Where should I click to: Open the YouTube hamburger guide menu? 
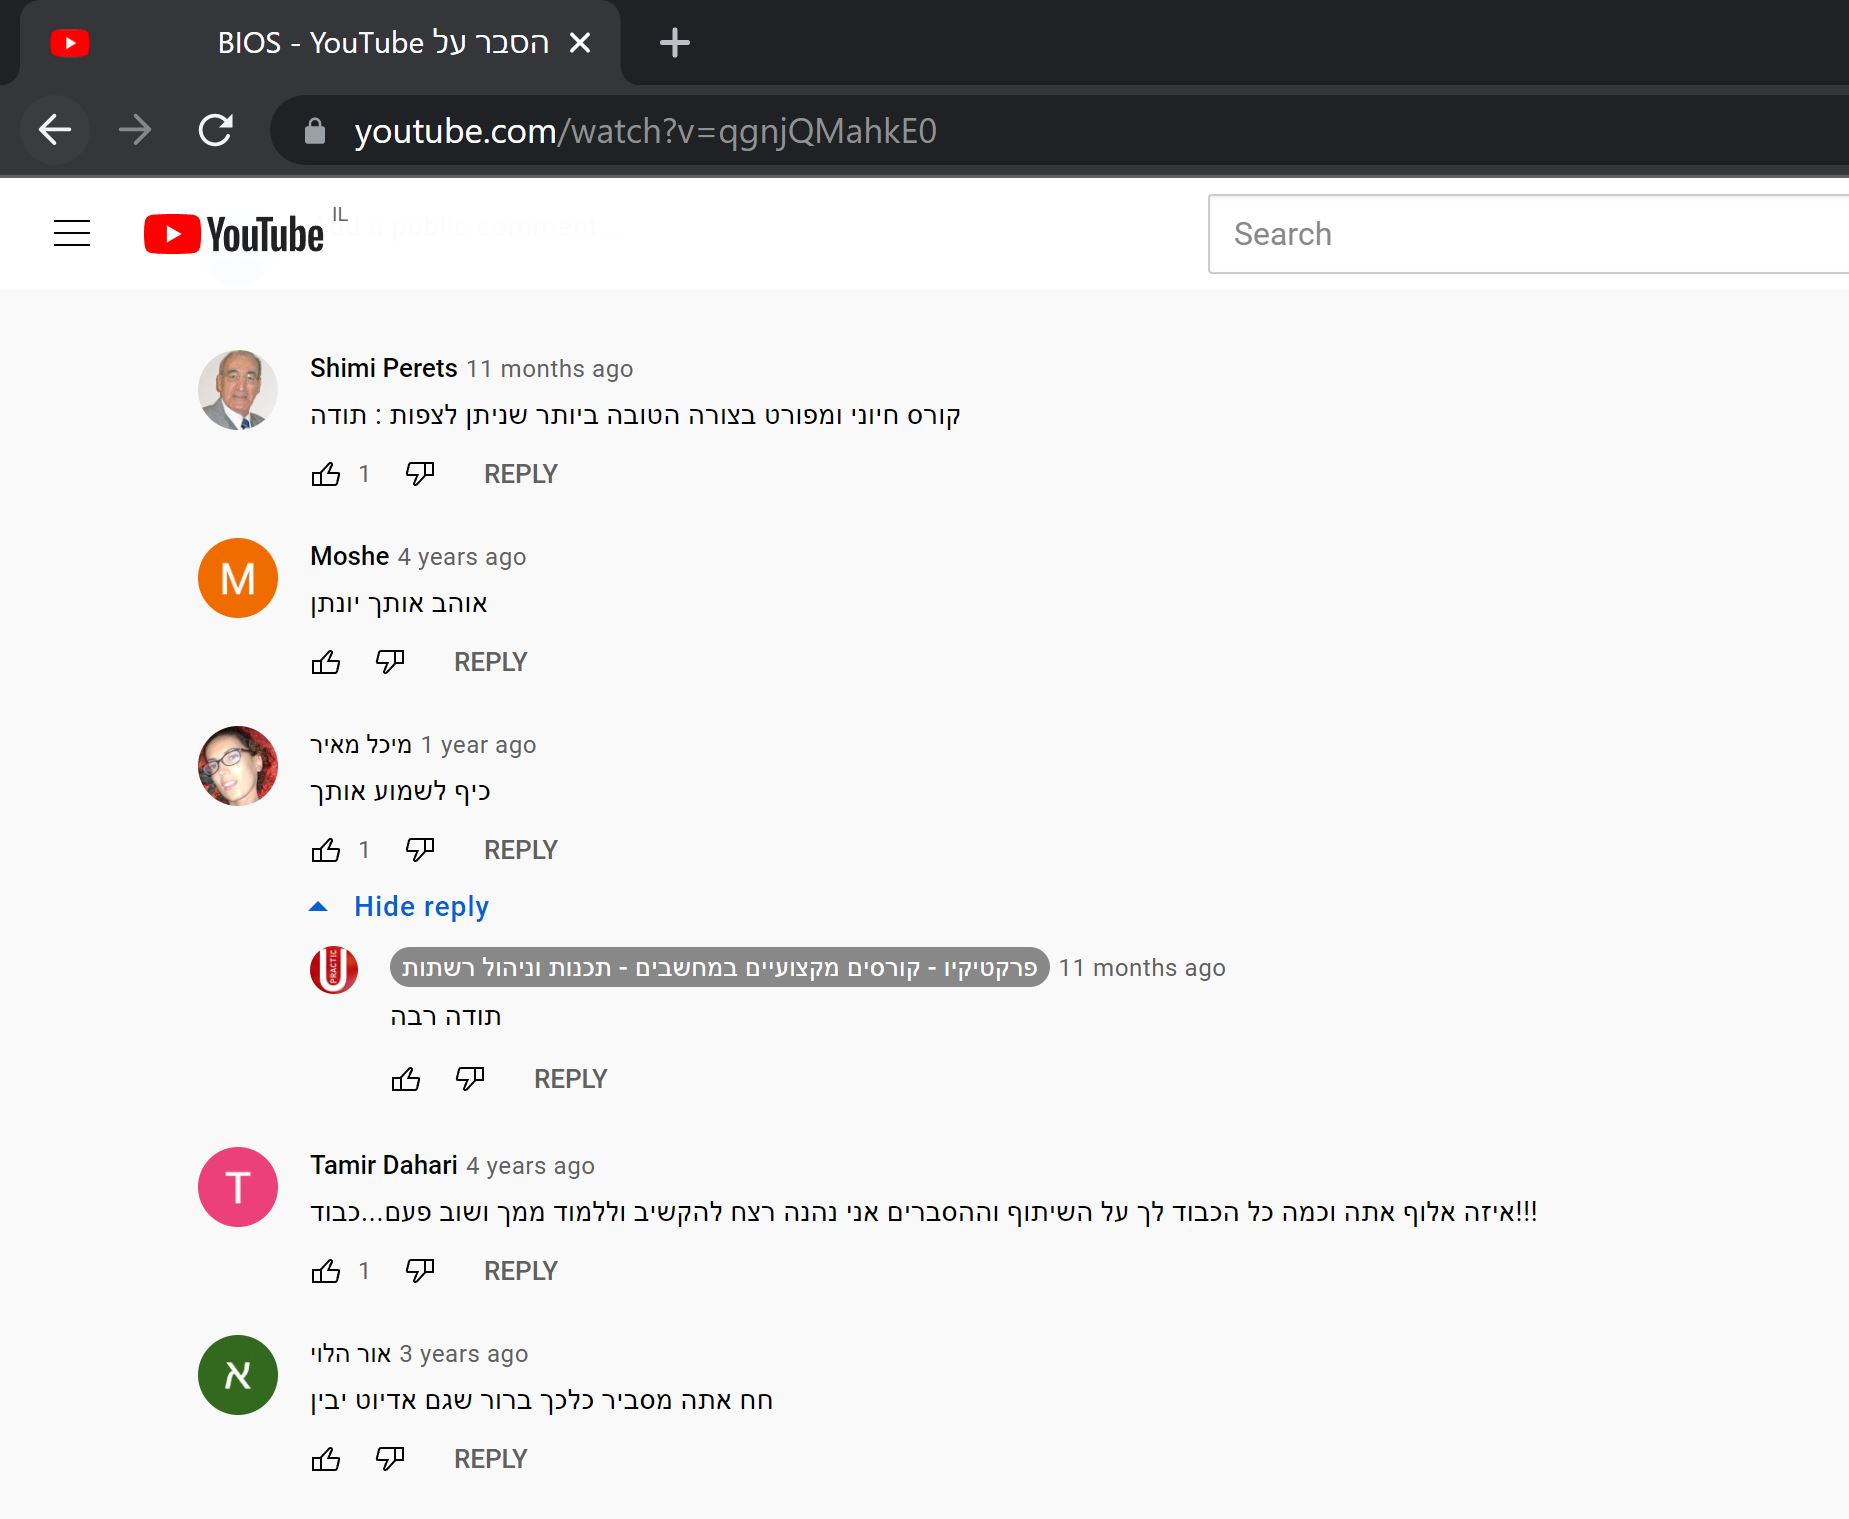point(72,234)
